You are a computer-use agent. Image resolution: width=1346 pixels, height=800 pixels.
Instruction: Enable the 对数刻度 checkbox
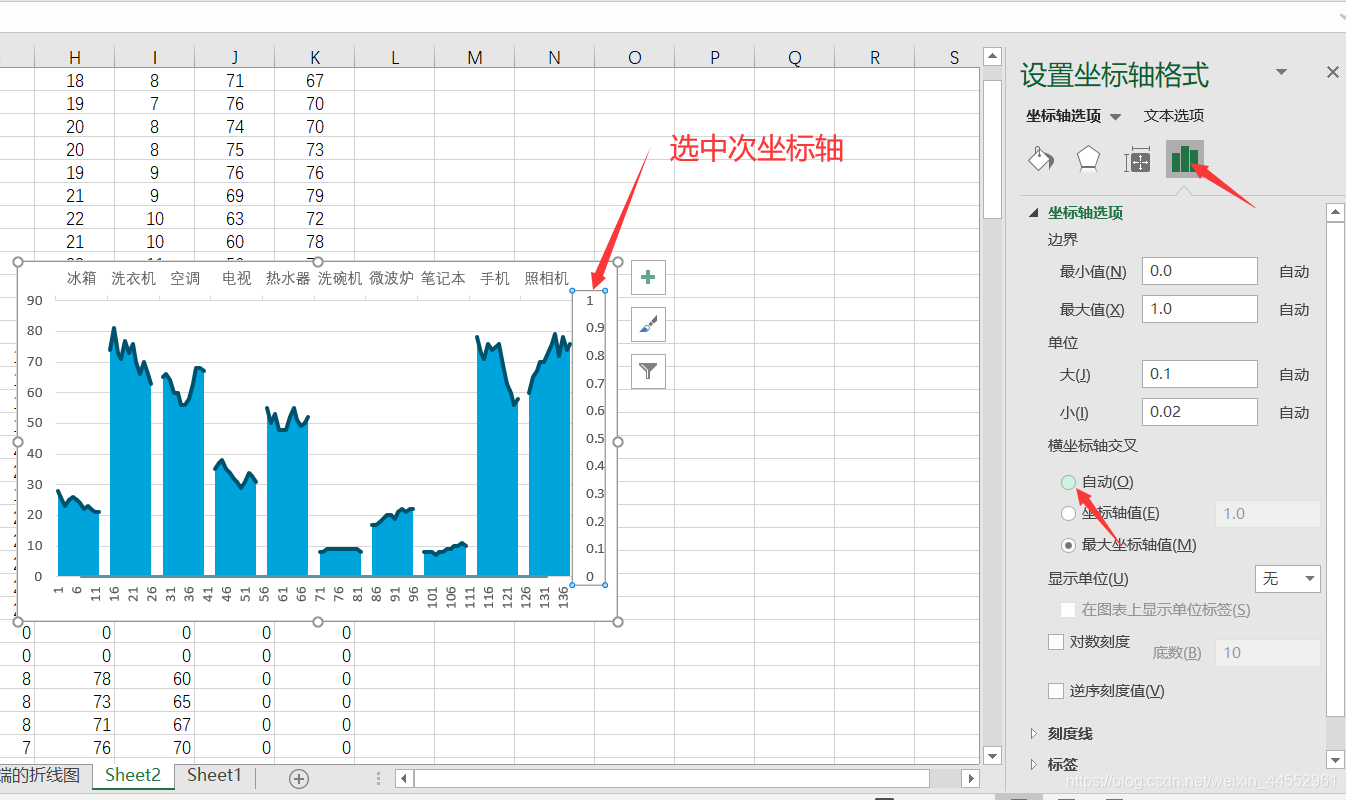point(1056,642)
